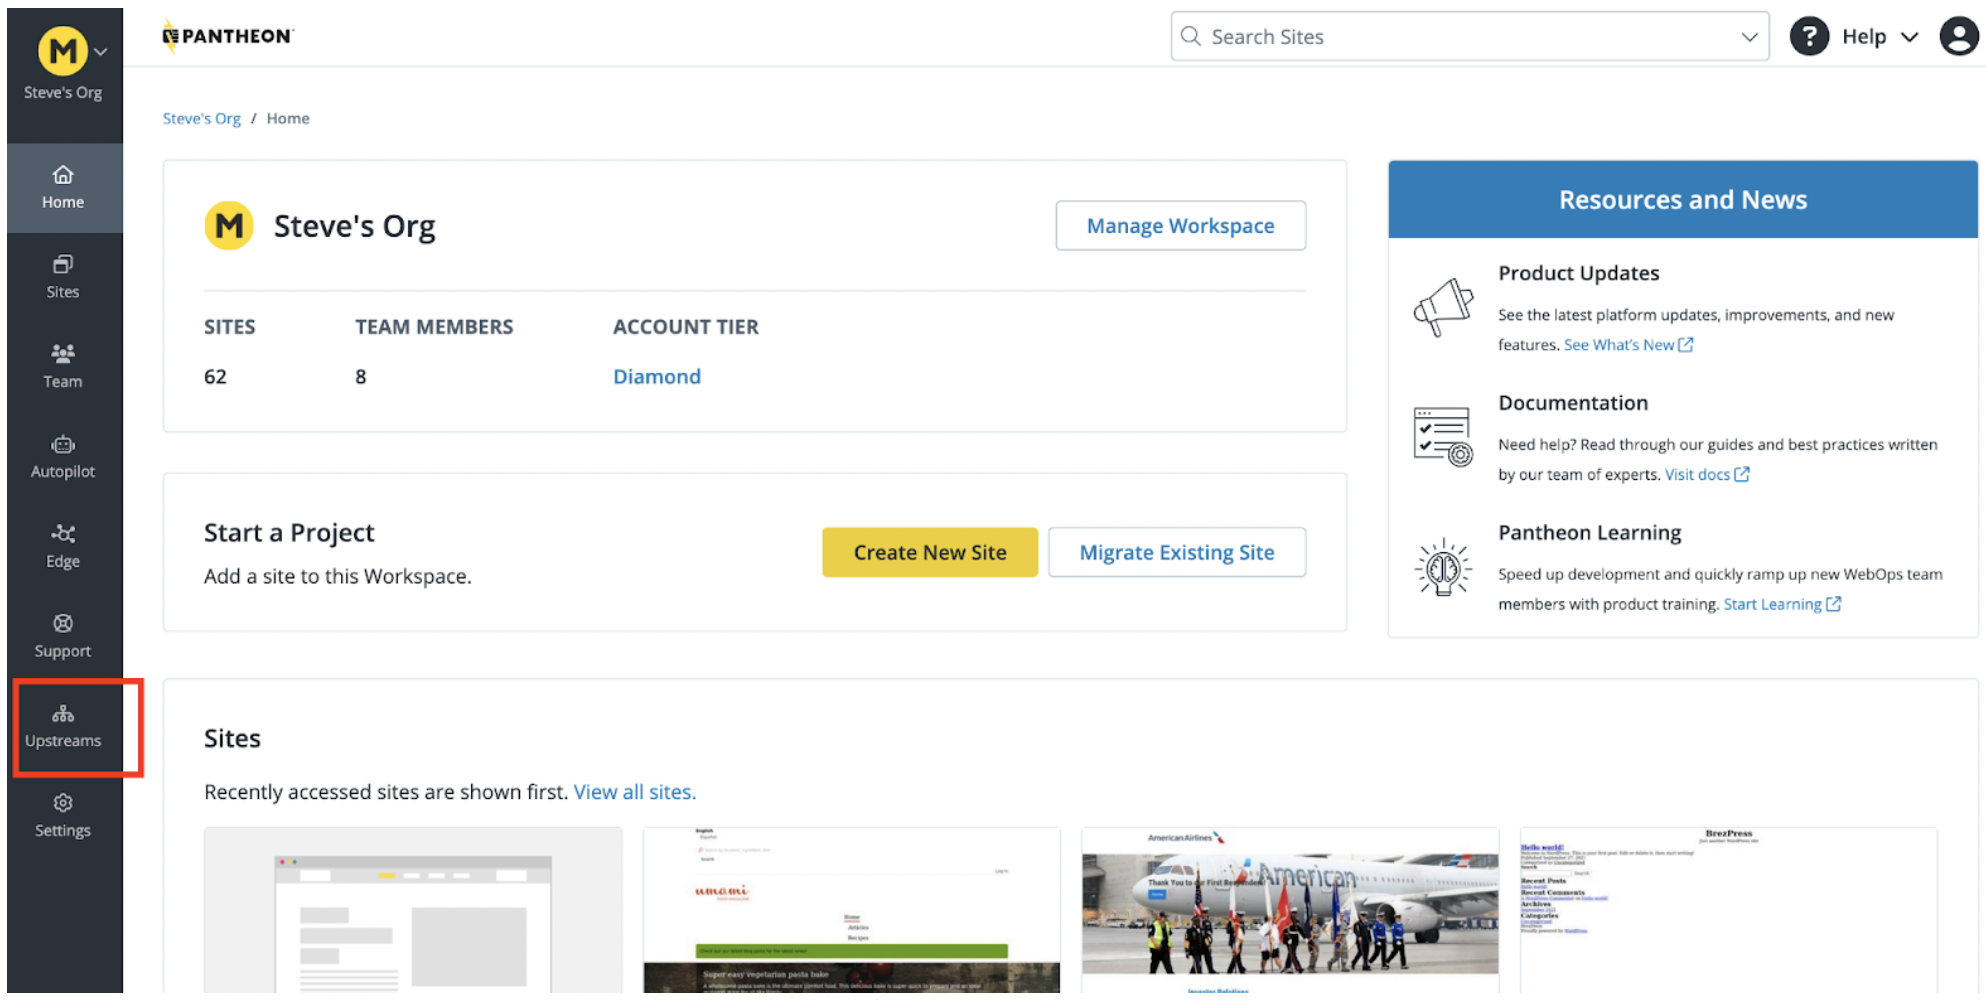Click the user account avatar icon

pyautogui.click(x=1958, y=37)
